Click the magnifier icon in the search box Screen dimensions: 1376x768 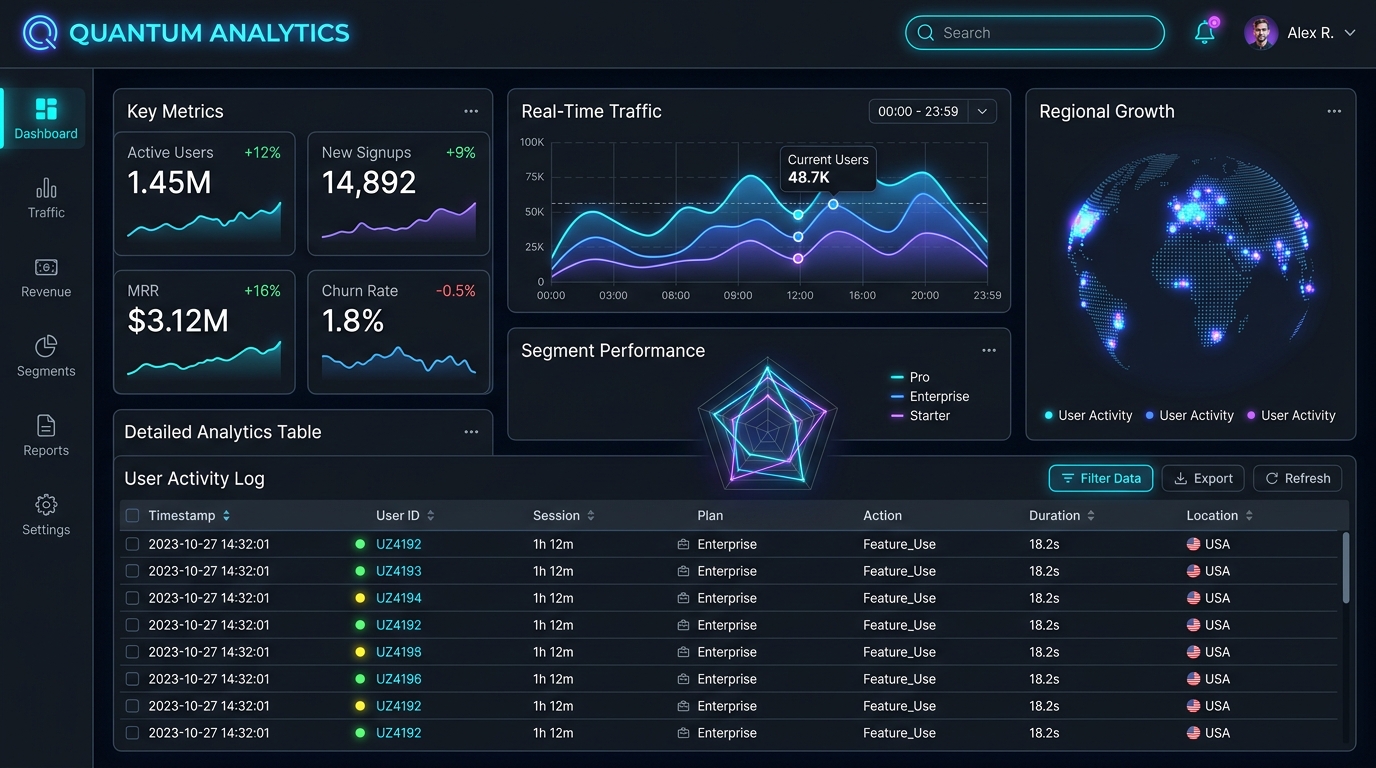pos(925,33)
